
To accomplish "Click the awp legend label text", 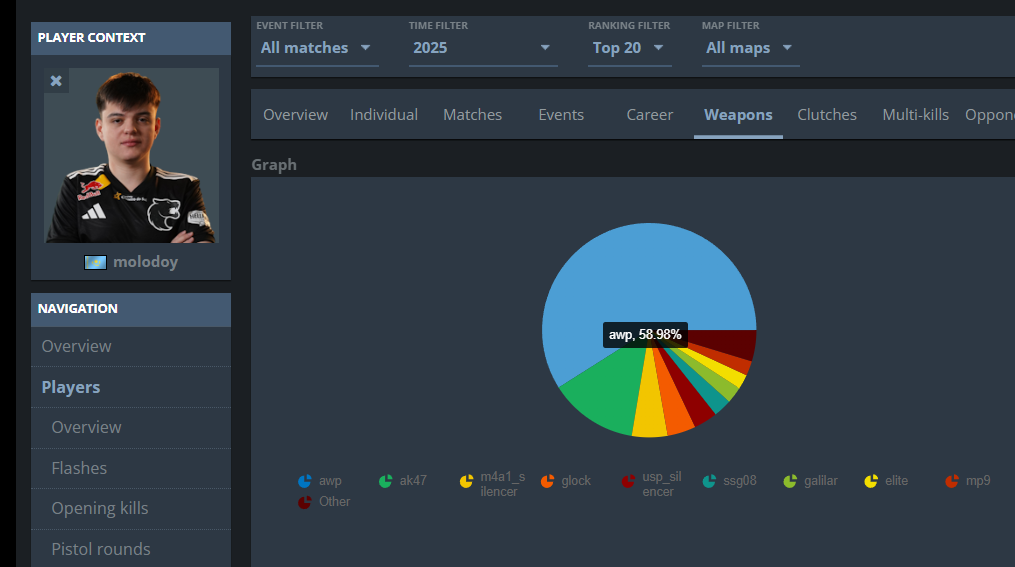I will [330, 481].
